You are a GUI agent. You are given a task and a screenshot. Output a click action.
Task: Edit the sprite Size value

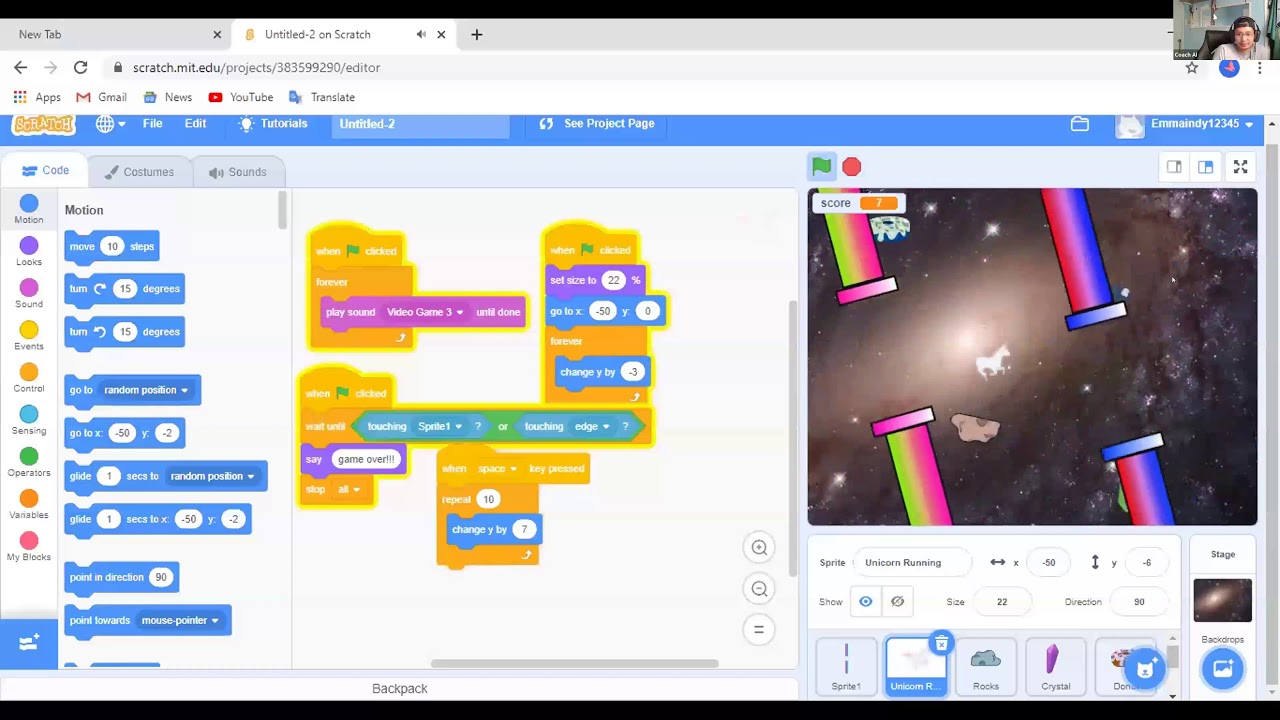(x=1002, y=602)
